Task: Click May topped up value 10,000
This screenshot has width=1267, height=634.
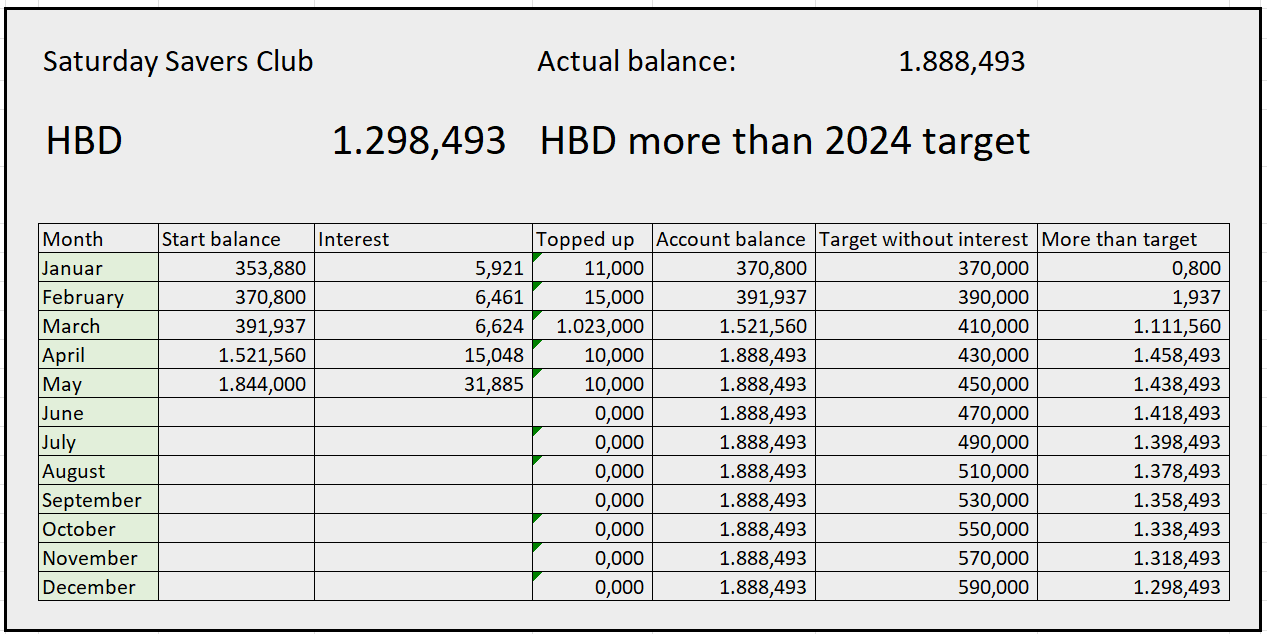Action: coord(592,383)
